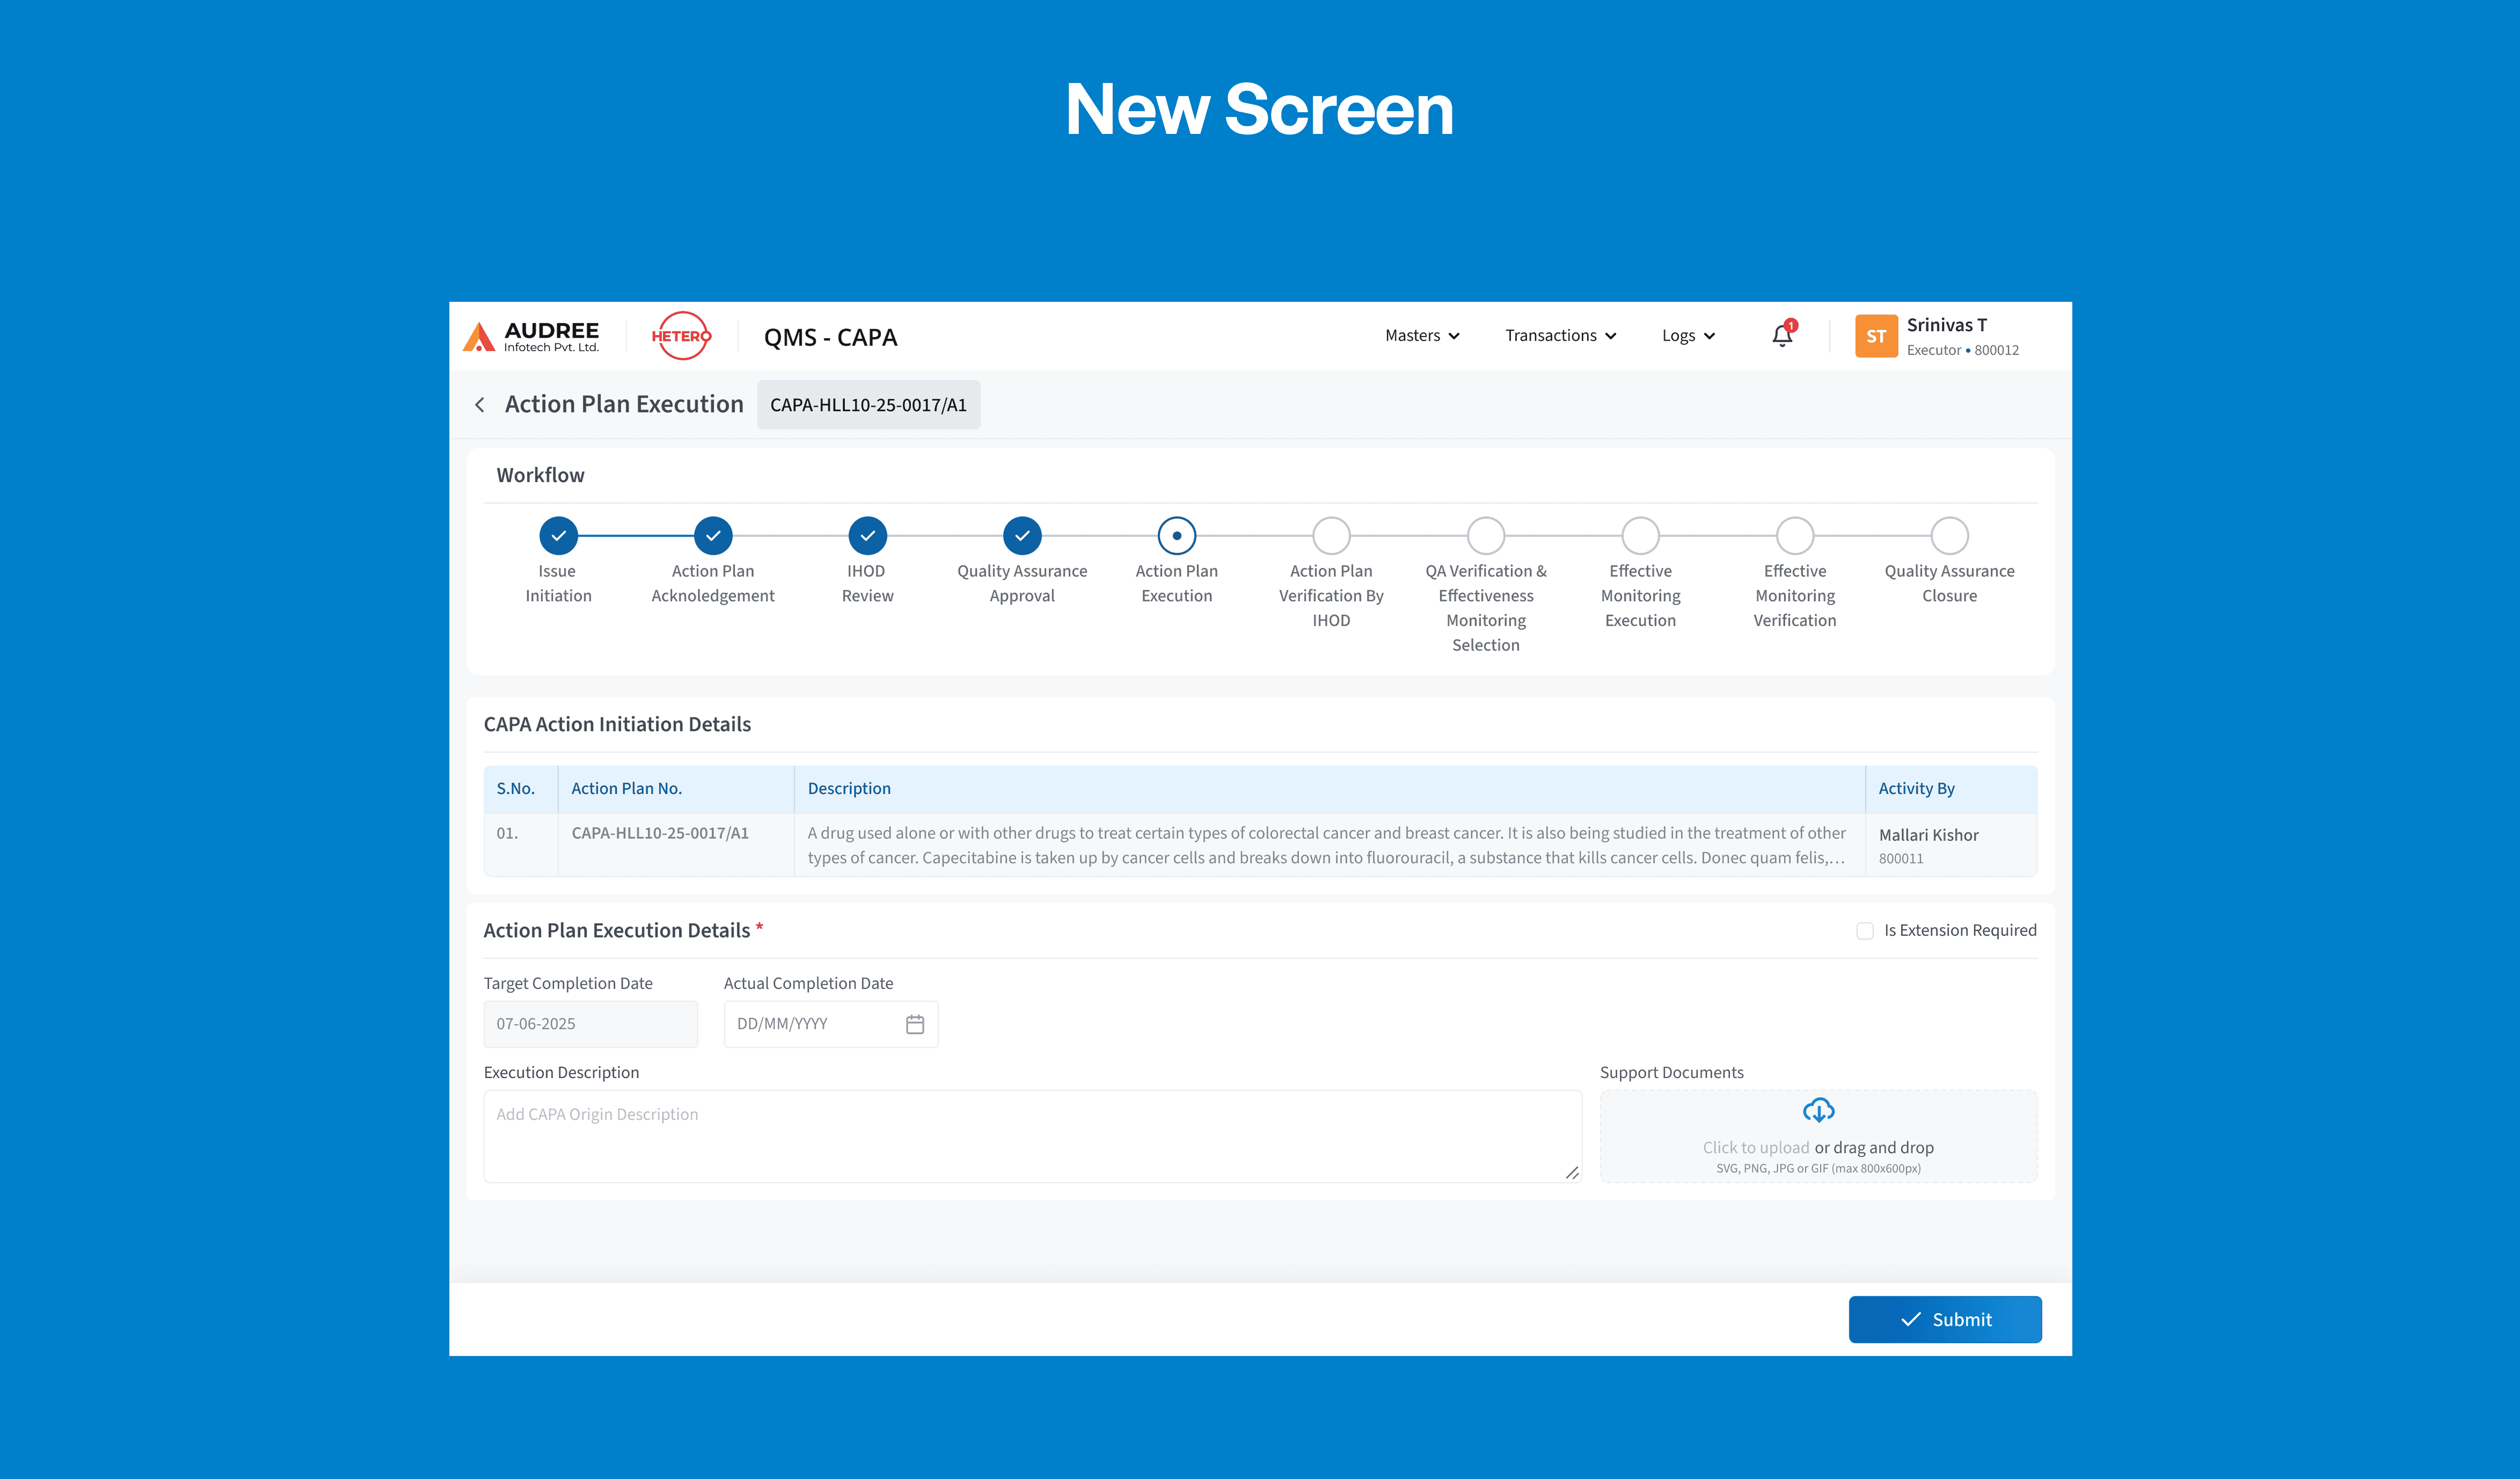The width and height of the screenshot is (2520, 1479).
Task: Click the Quality Assurance Closure step circle
Action: (x=1949, y=535)
